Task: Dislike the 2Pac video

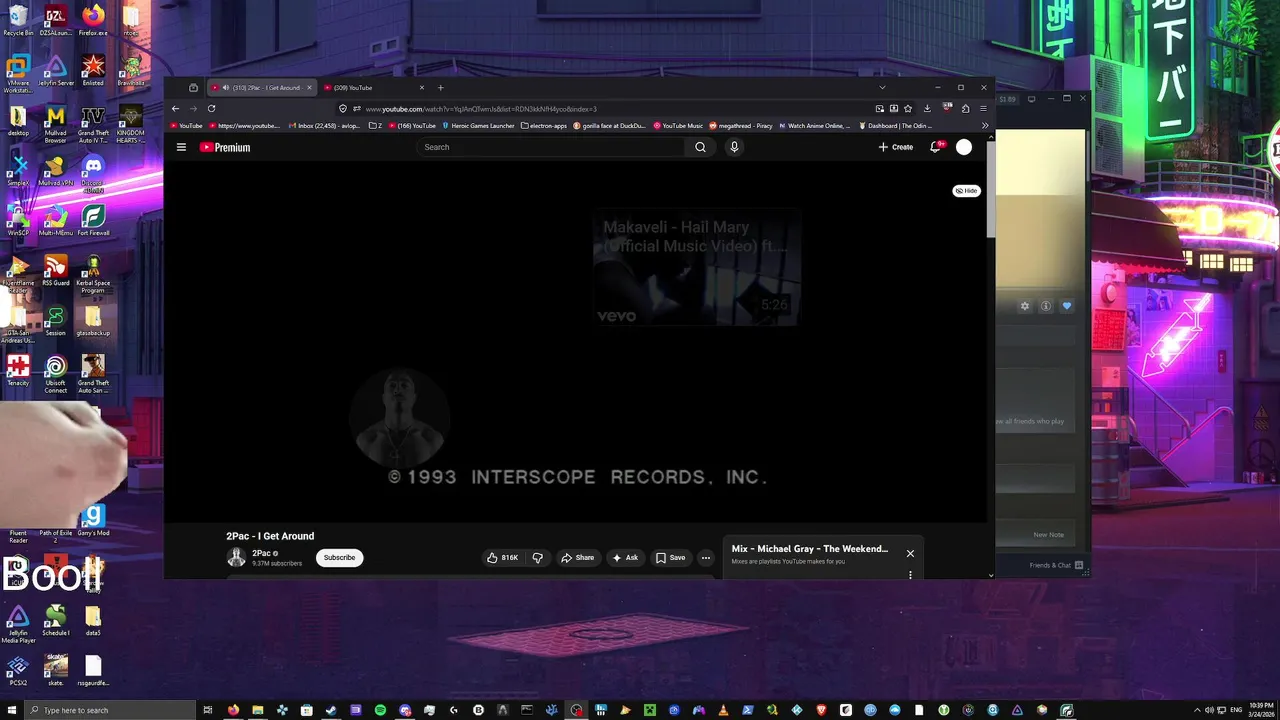Action: pos(538,557)
